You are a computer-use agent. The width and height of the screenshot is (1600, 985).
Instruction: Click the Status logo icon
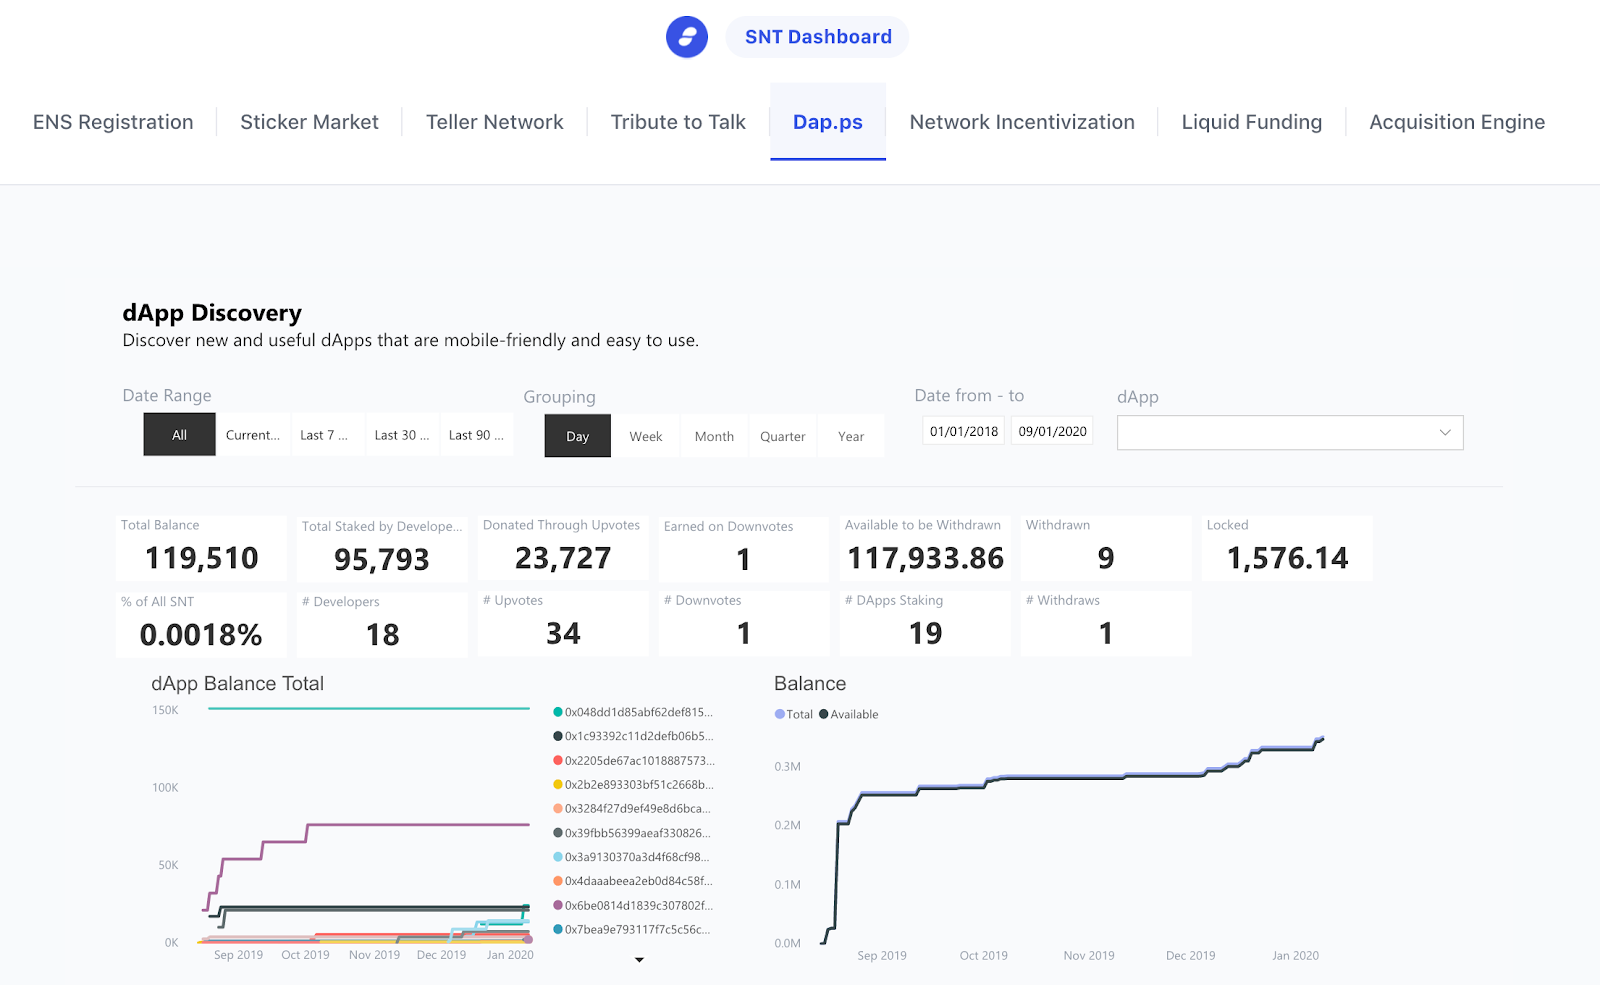(x=686, y=36)
